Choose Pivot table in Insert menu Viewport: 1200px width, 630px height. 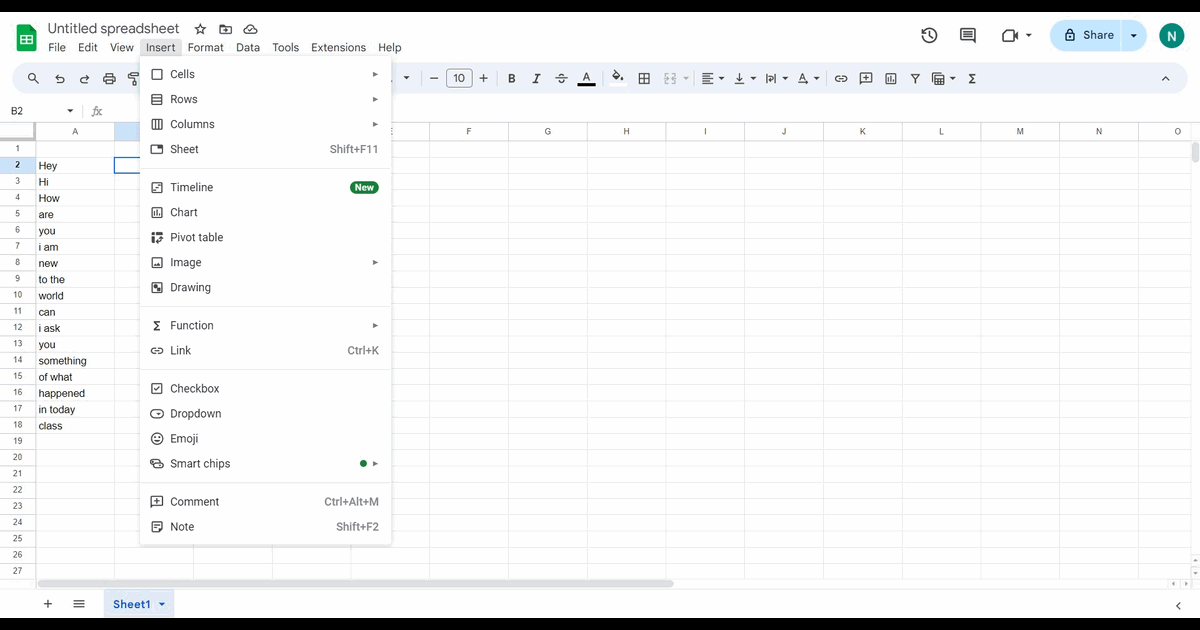(x=265, y=237)
